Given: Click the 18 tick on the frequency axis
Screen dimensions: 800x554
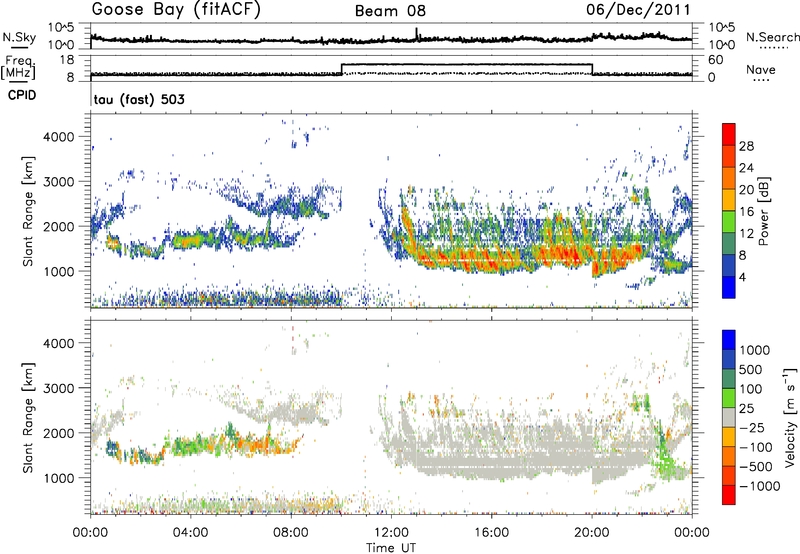Looking at the screenshot, I should pyautogui.click(x=67, y=60).
